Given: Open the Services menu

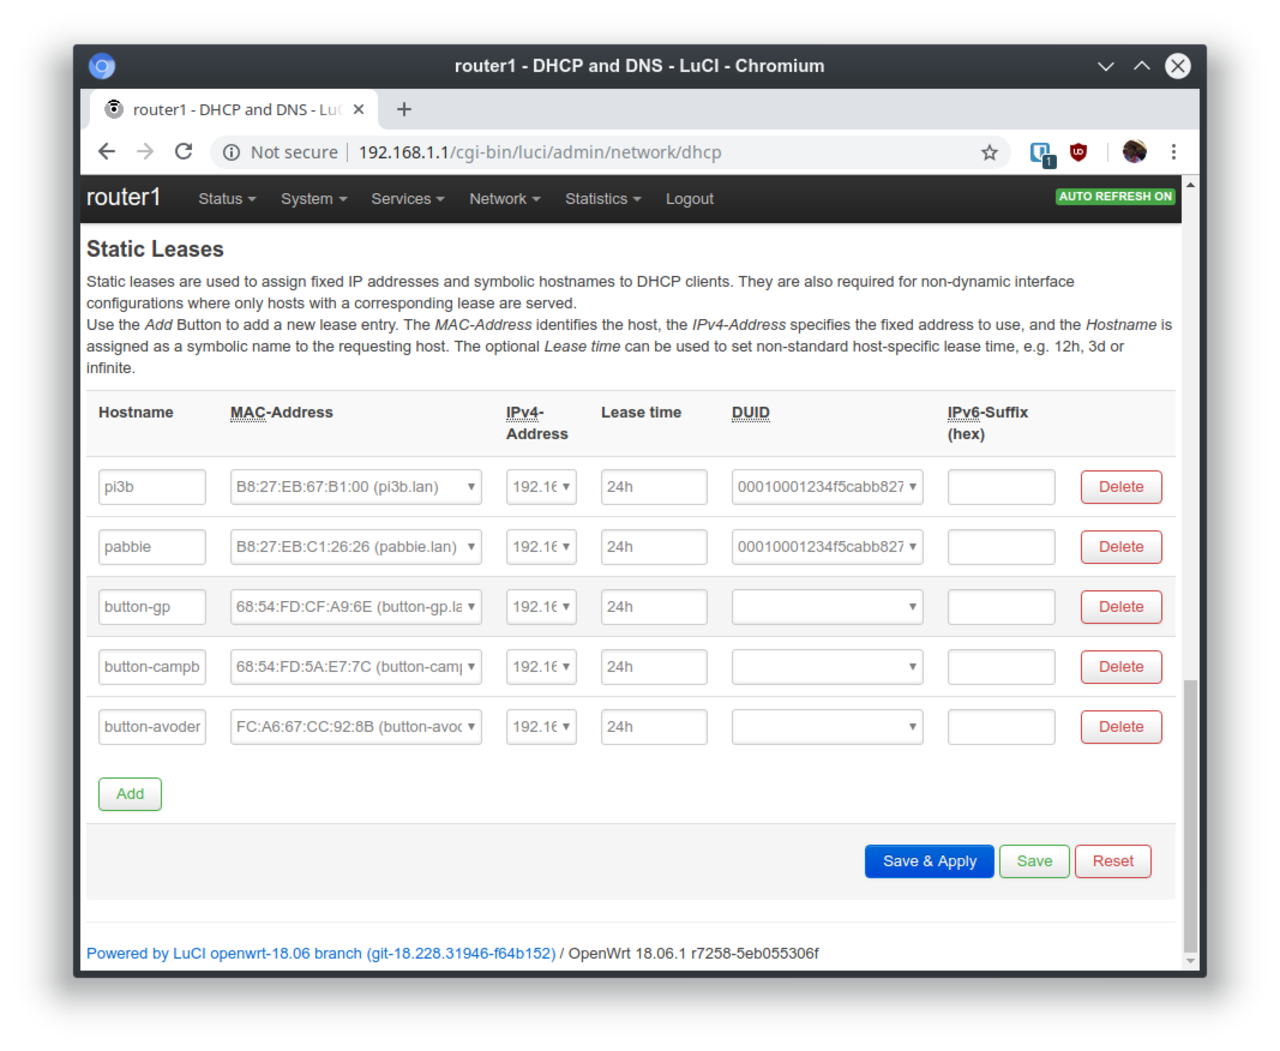Looking at the screenshot, I should point(408,199).
